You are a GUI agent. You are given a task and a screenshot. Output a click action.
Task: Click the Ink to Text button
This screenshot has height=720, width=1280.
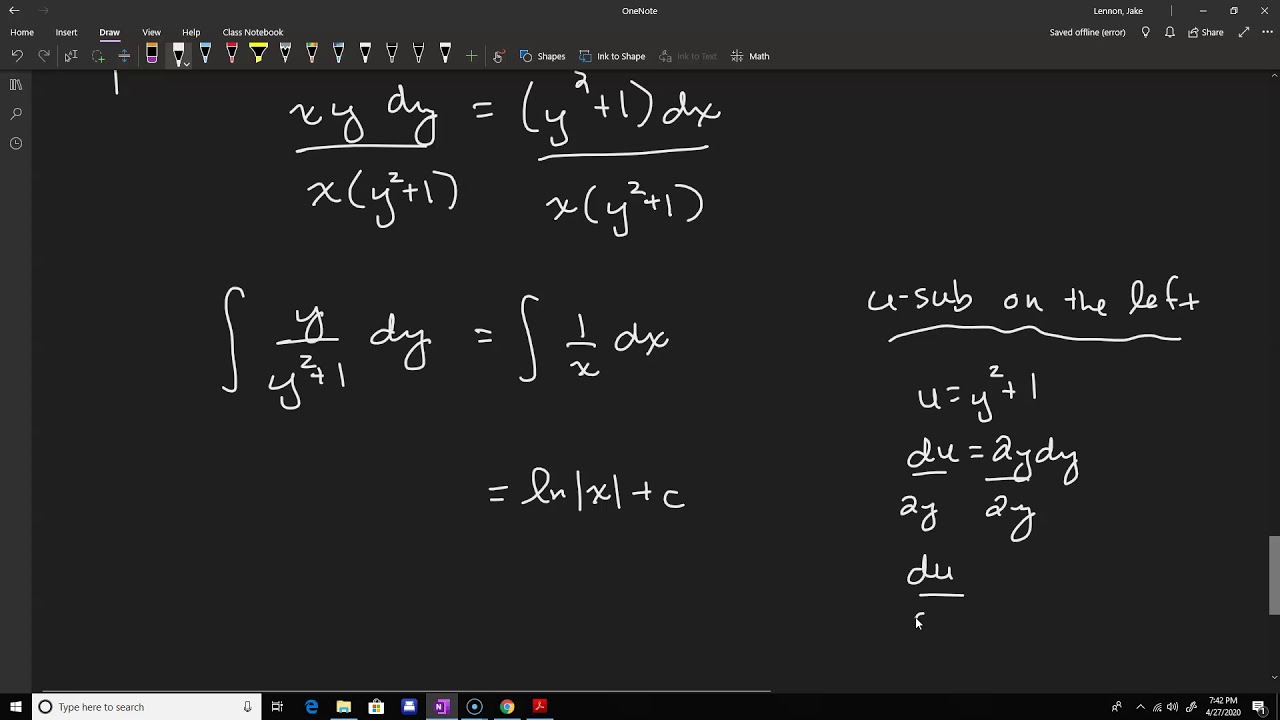688,56
